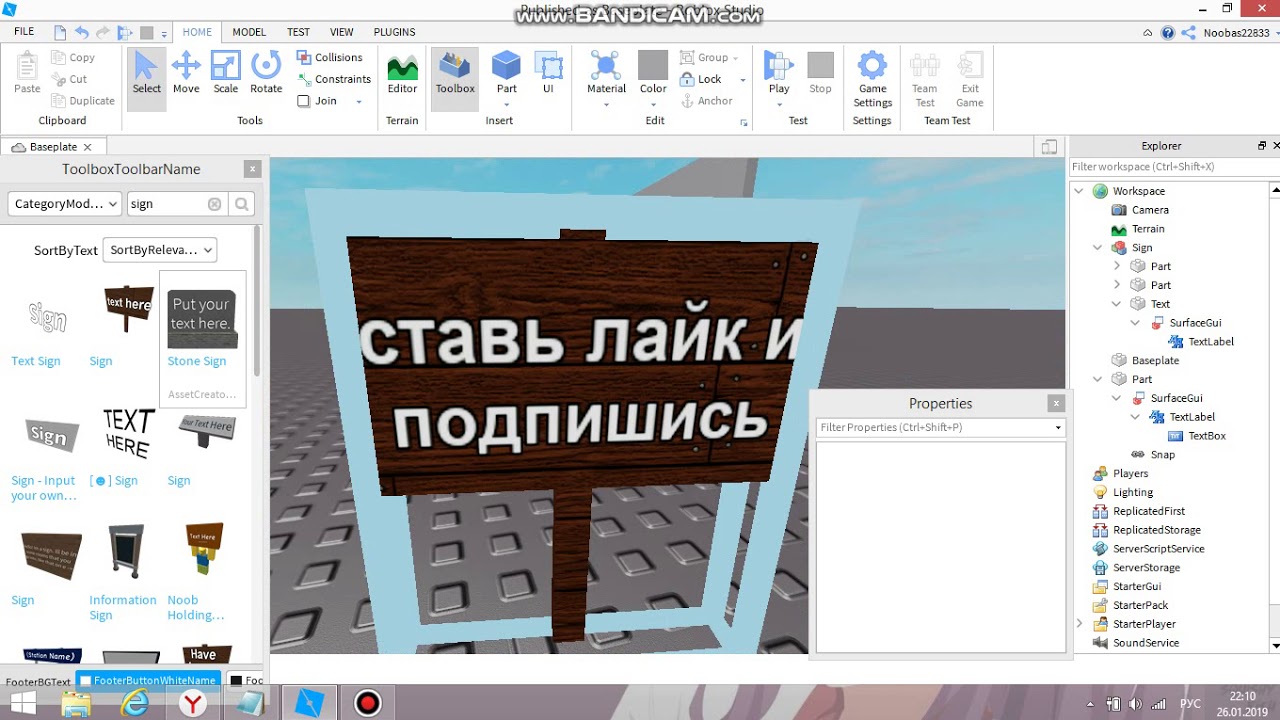Open the PLUGINS ribbon tab

pos(394,32)
